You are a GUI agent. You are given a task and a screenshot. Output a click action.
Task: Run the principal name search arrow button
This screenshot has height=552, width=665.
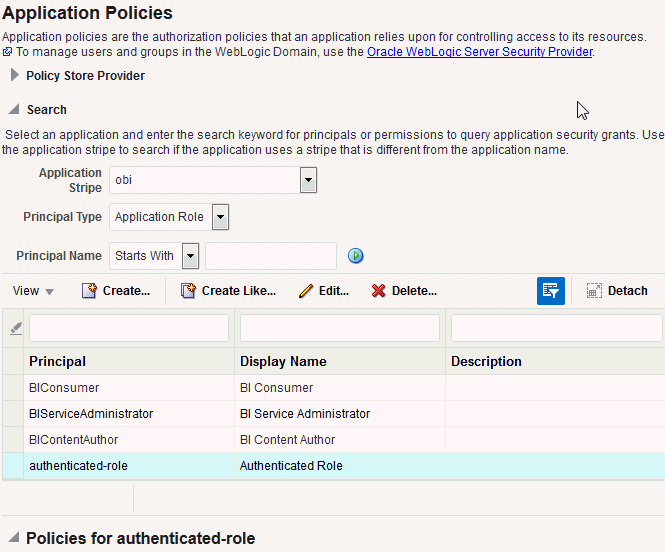pos(356,256)
